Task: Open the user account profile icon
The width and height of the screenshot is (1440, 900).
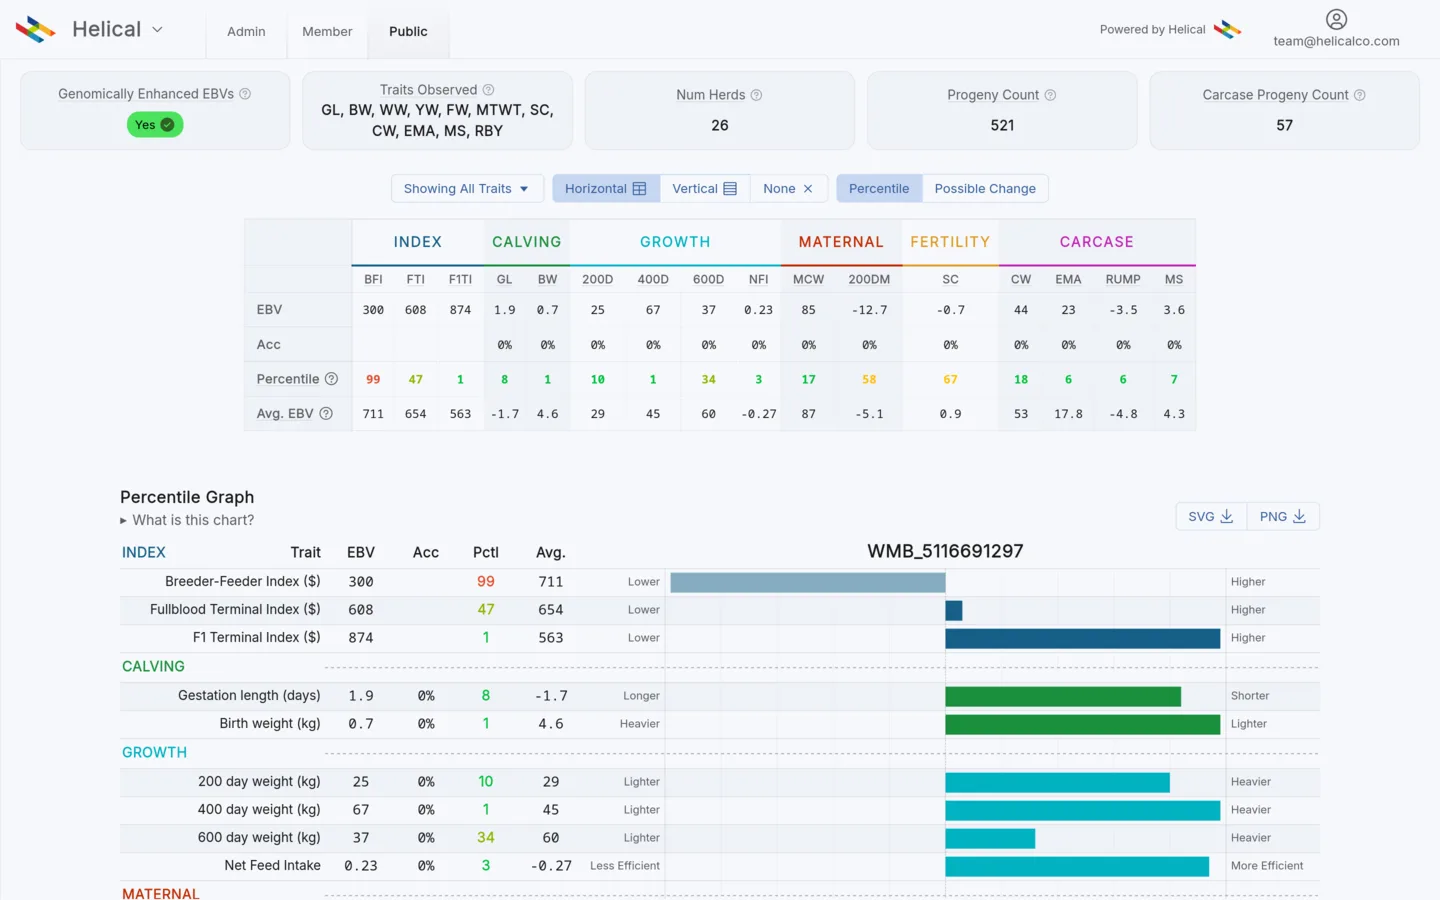Action: [1336, 19]
